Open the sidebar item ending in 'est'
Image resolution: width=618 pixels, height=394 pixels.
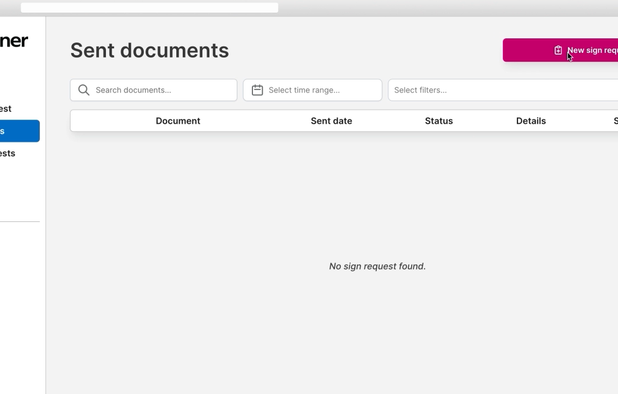coord(6,109)
